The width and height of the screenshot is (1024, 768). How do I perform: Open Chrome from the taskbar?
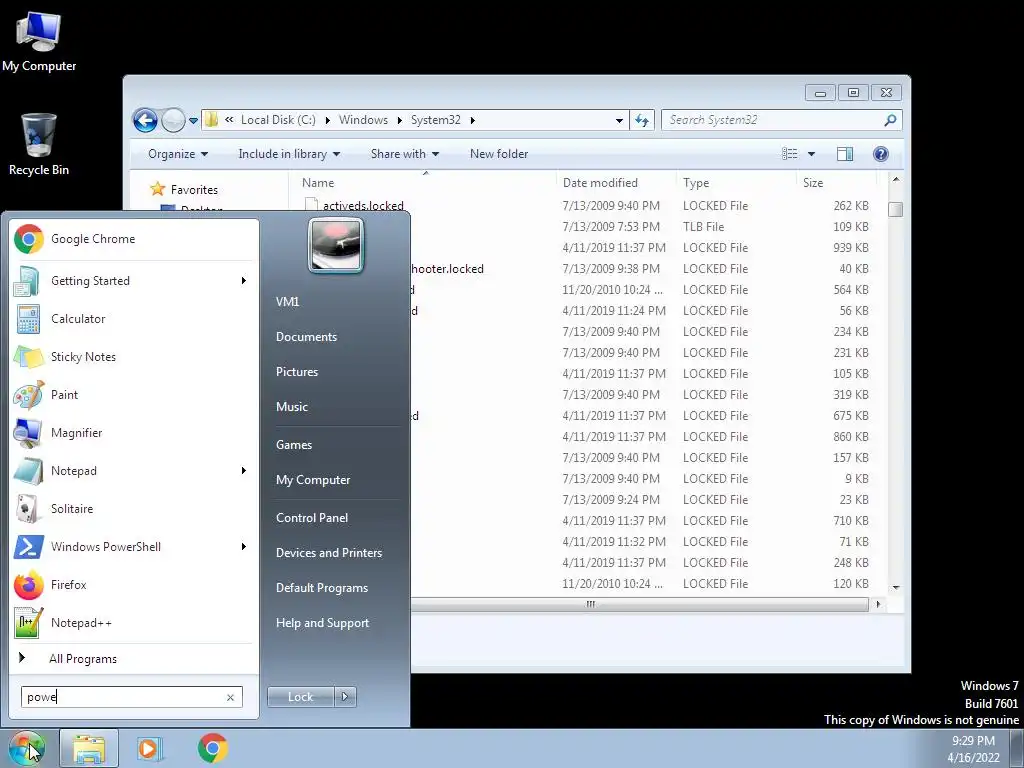click(x=213, y=748)
